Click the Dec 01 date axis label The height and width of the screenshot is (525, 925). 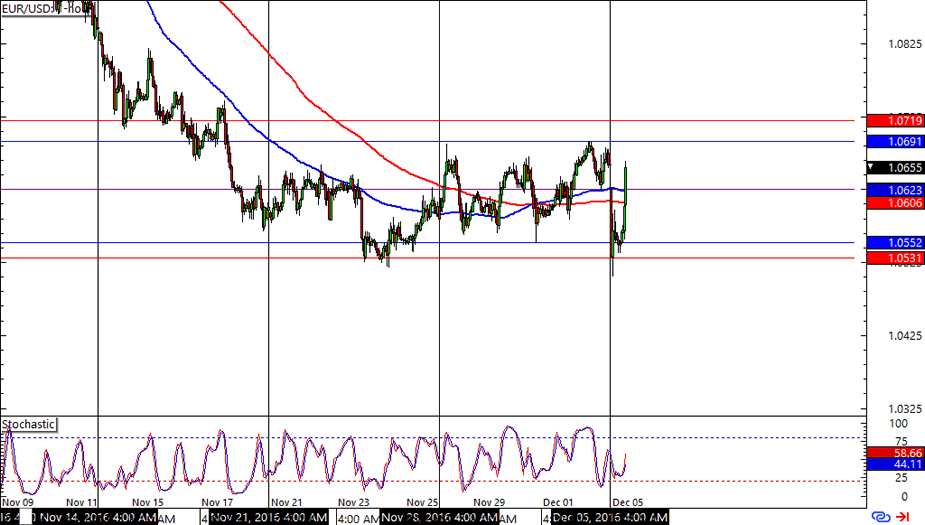(x=558, y=503)
